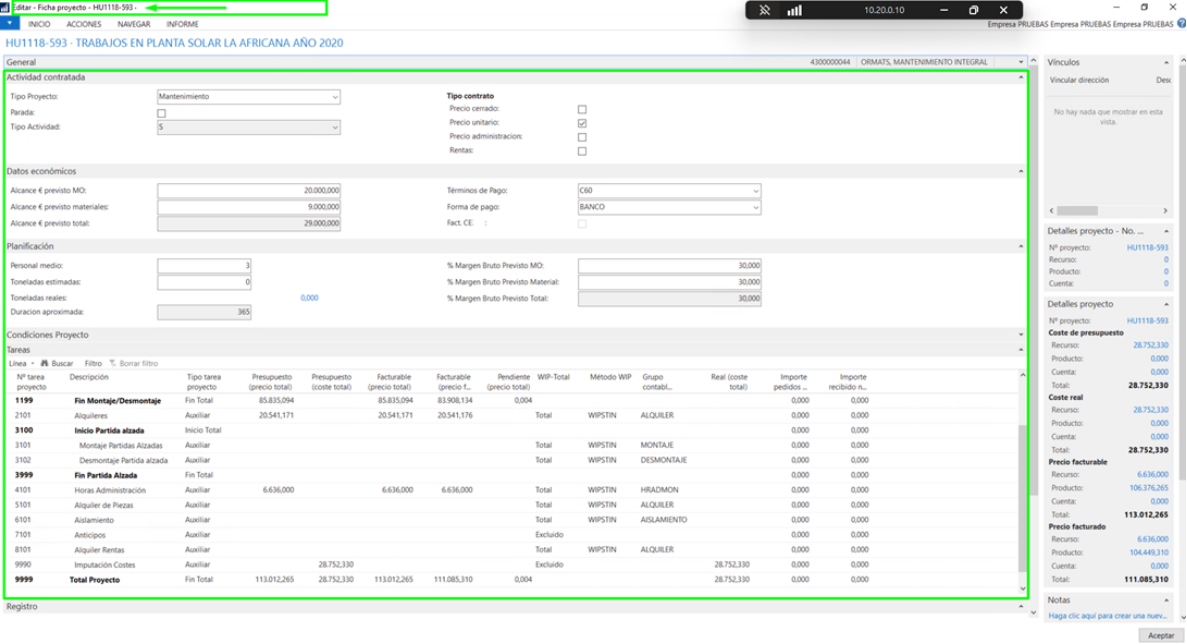Click the connection signal strength icon
The height and width of the screenshot is (644, 1187).
point(795,10)
